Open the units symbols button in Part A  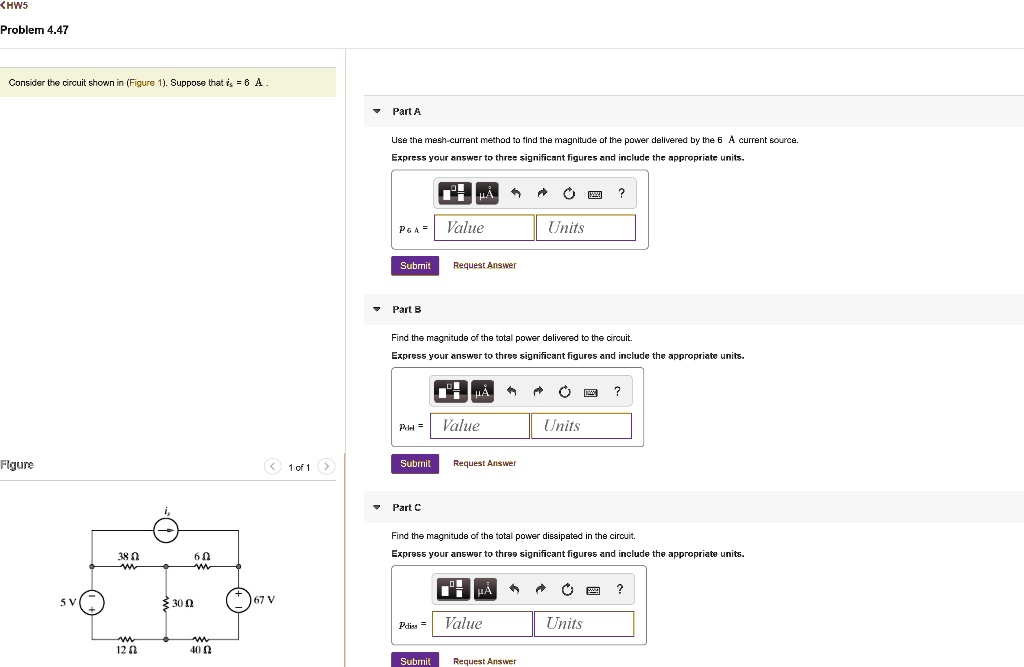(487, 193)
